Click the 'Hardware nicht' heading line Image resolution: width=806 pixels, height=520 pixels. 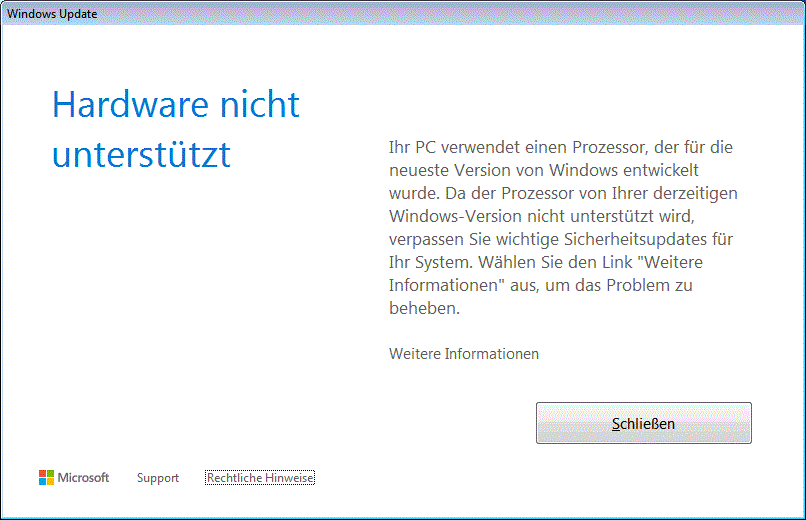tap(176, 104)
